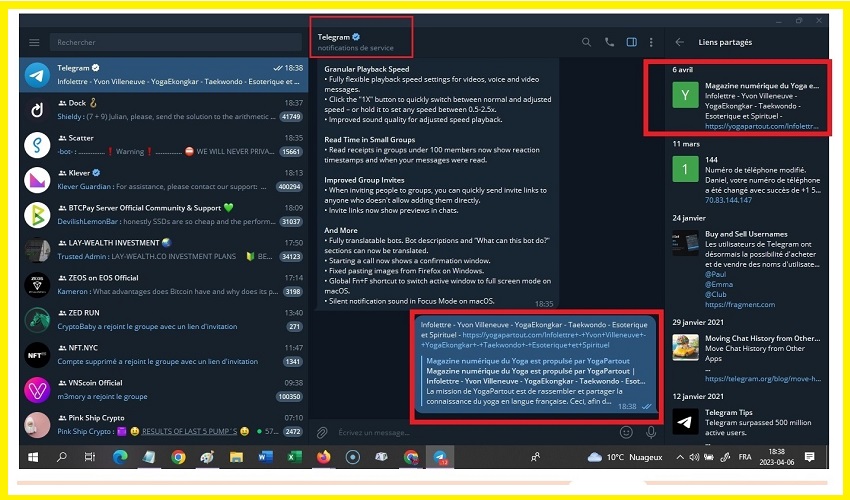Open the three-dot chat options menu
The width and height of the screenshot is (850, 500).
[651, 43]
